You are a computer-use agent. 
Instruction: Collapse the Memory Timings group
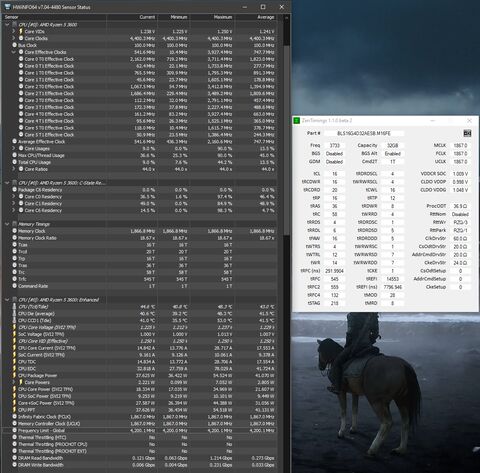7,224
